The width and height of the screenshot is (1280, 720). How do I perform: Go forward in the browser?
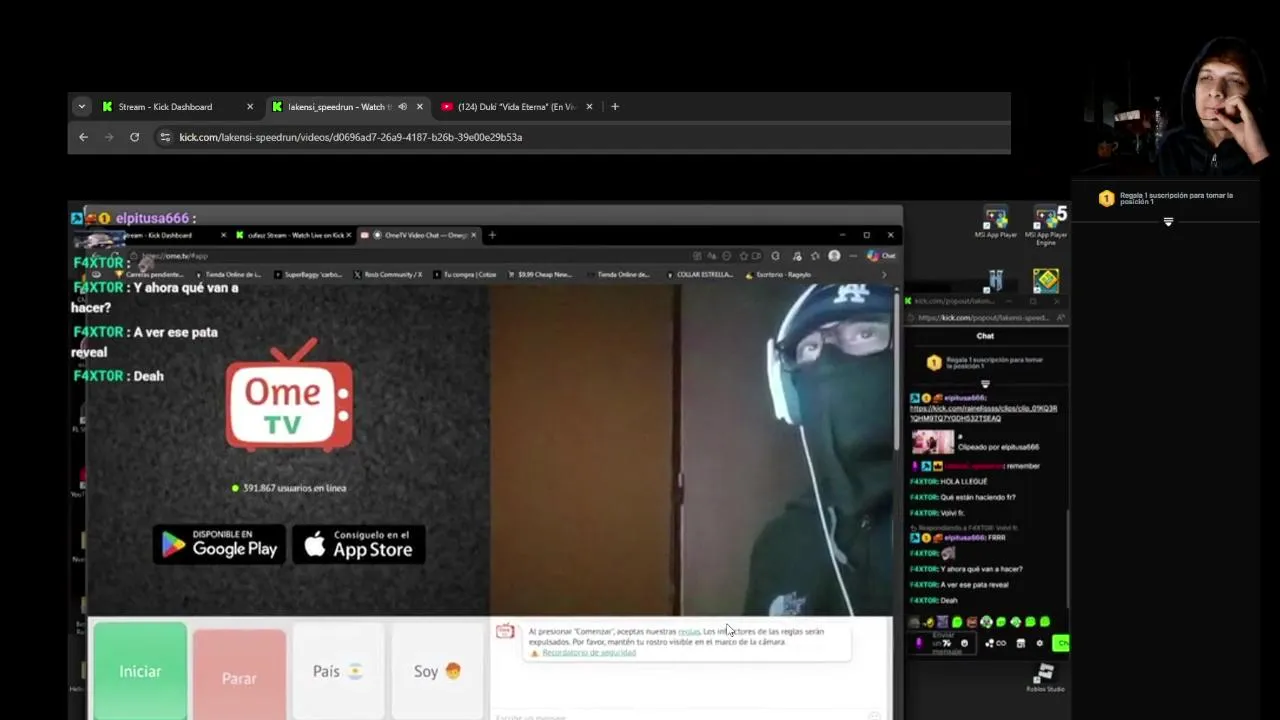(109, 137)
